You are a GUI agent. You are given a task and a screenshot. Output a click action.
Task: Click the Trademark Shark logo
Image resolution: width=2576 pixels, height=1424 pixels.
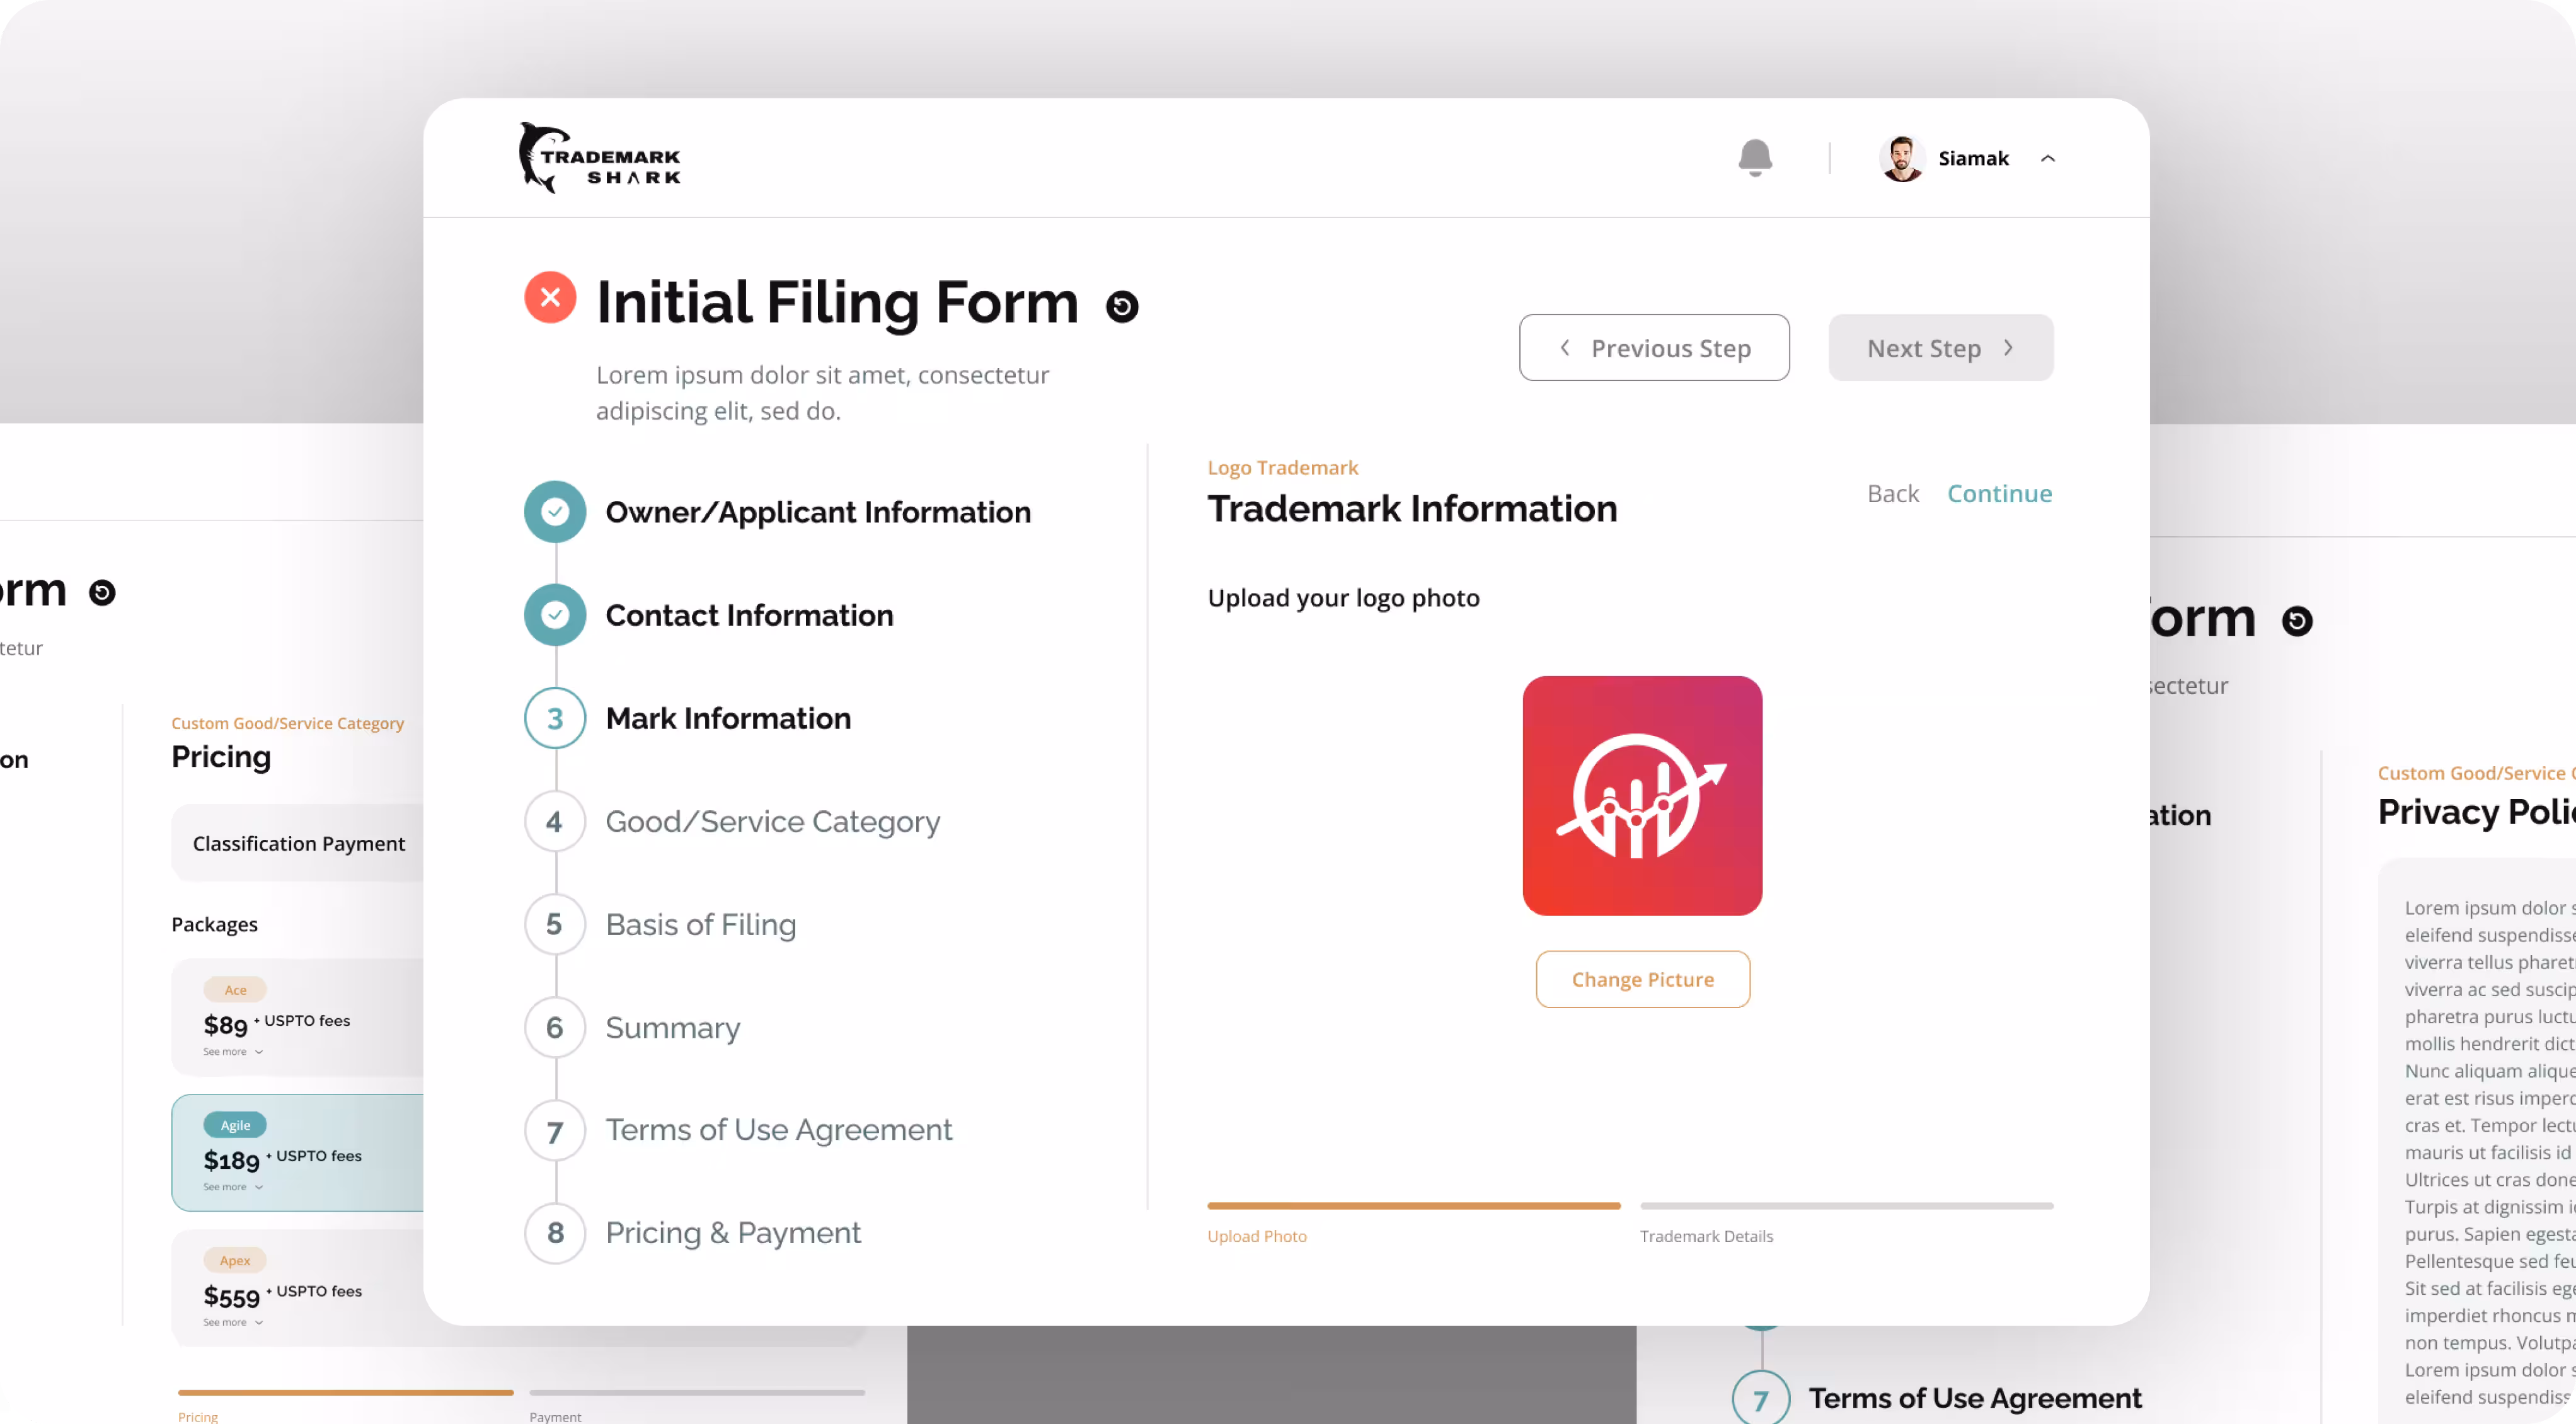[600, 158]
